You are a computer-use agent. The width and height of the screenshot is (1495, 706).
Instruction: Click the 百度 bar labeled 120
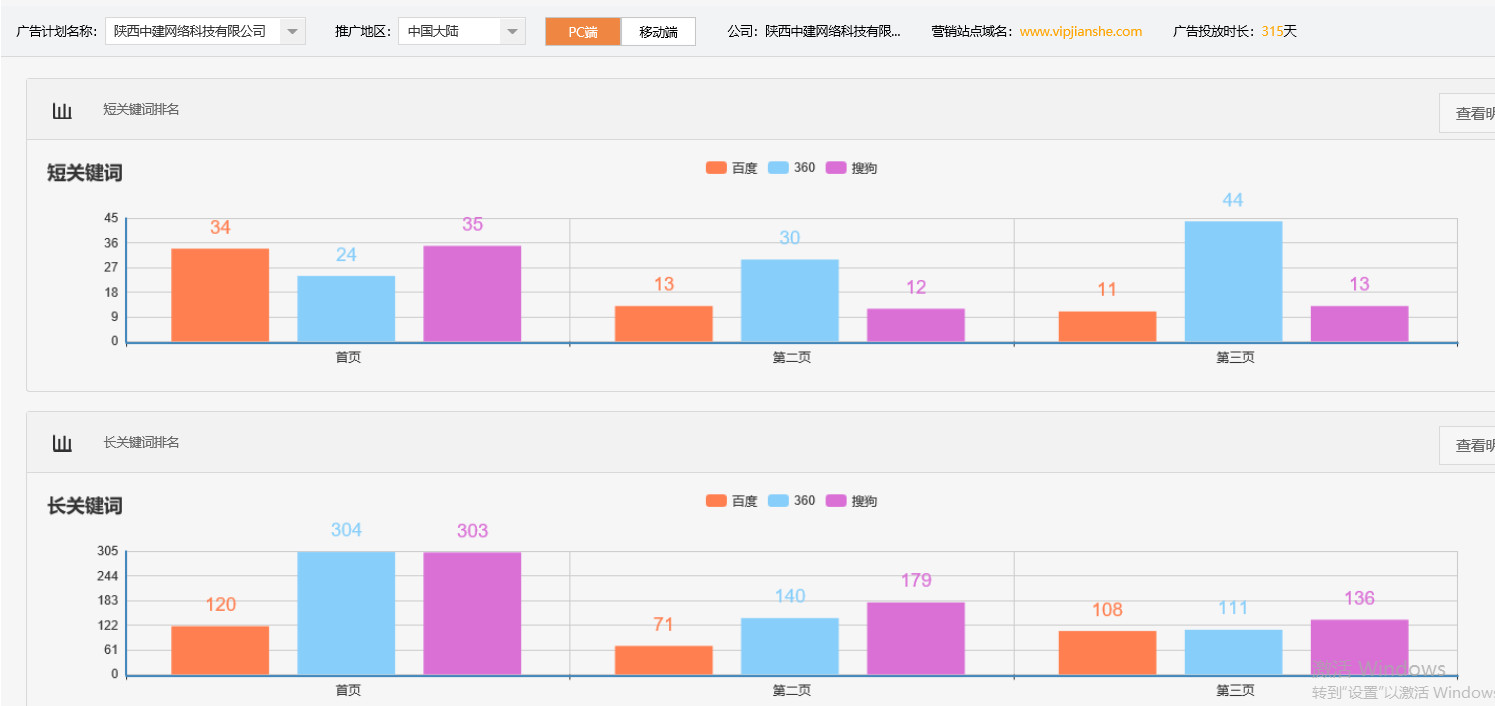pyautogui.click(x=220, y=650)
